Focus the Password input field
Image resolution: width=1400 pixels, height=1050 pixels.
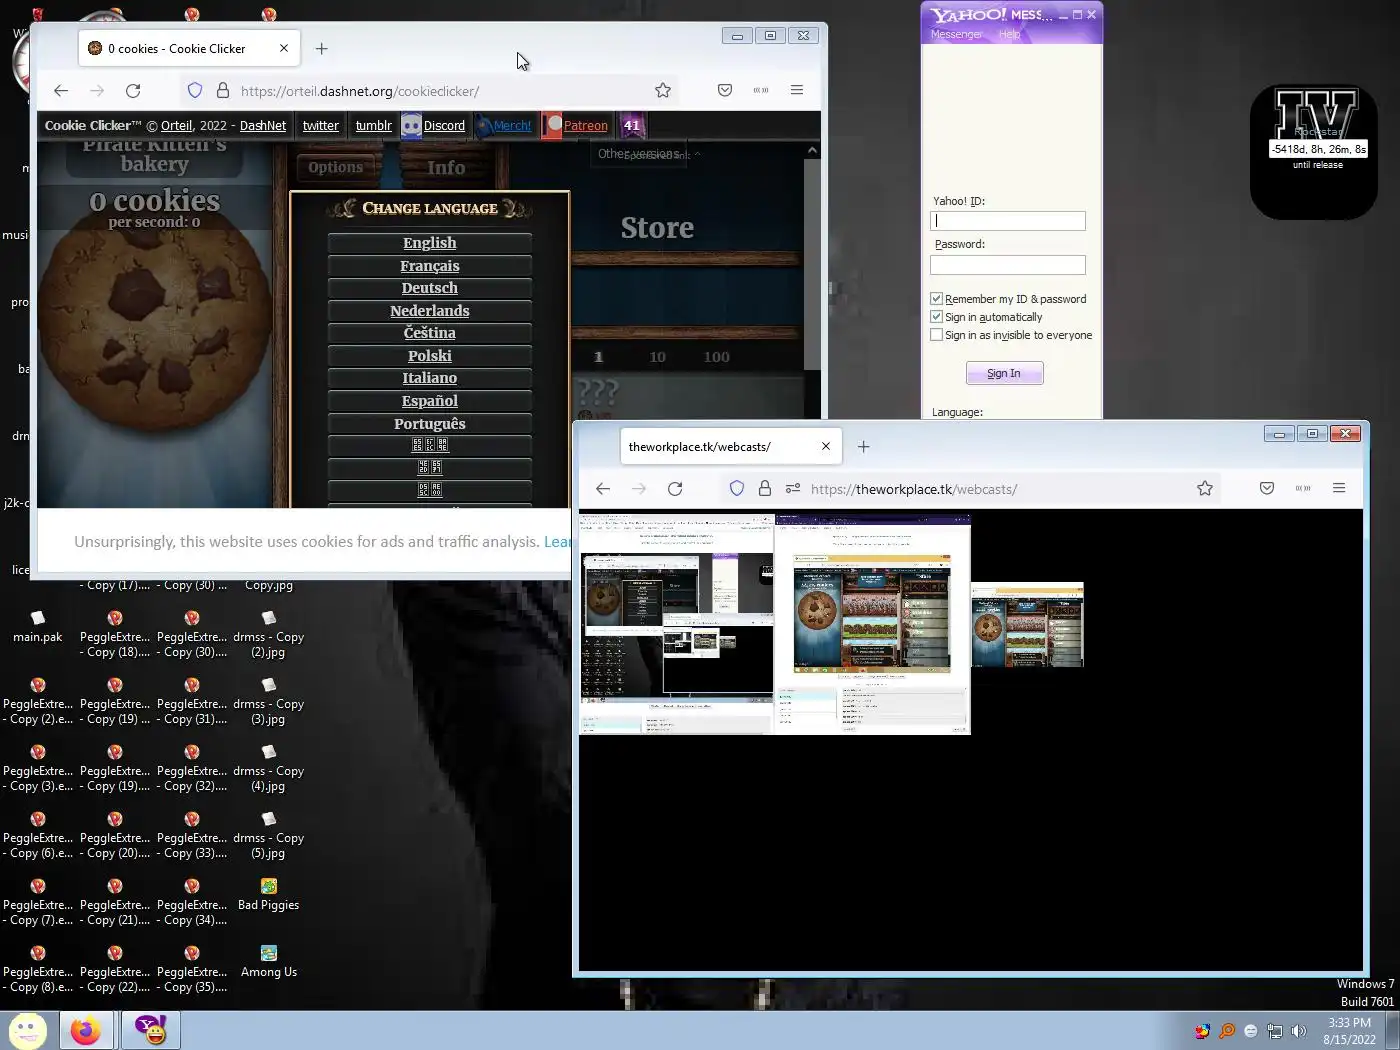pyautogui.click(x=1008, y=265)
